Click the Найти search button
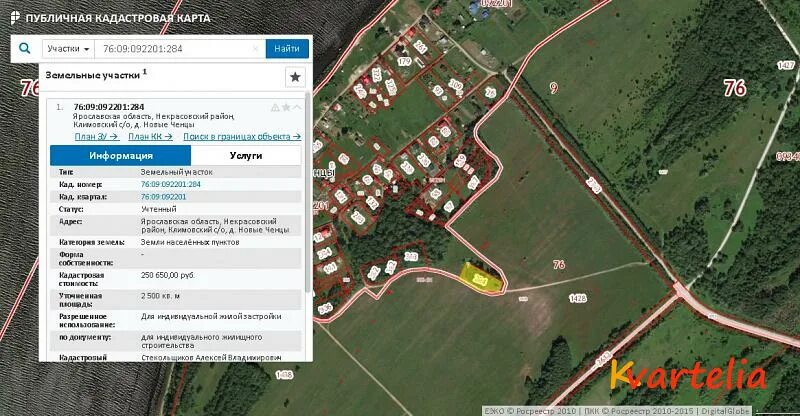The width and height of the screenshot is (800, 416). 287,48
